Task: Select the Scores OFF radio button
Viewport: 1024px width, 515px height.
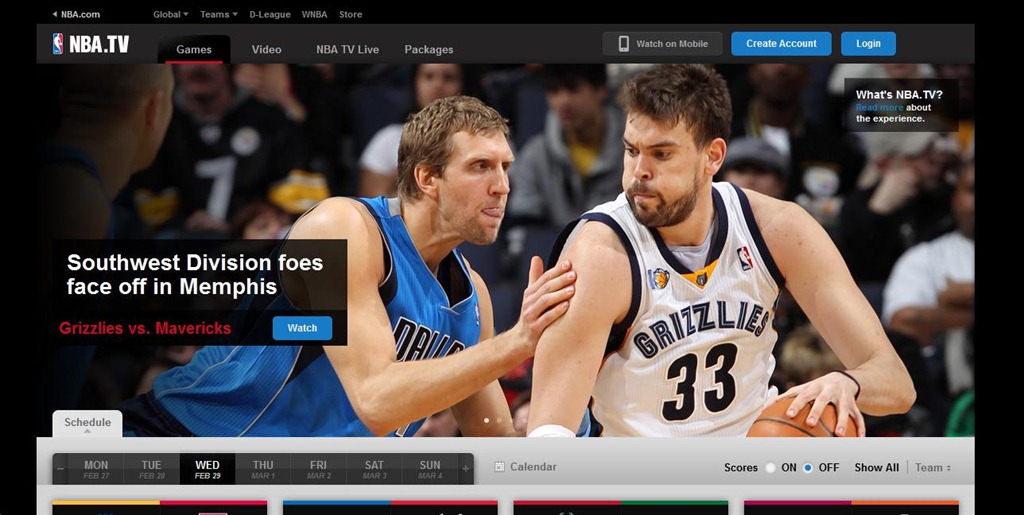Action: 808,467
